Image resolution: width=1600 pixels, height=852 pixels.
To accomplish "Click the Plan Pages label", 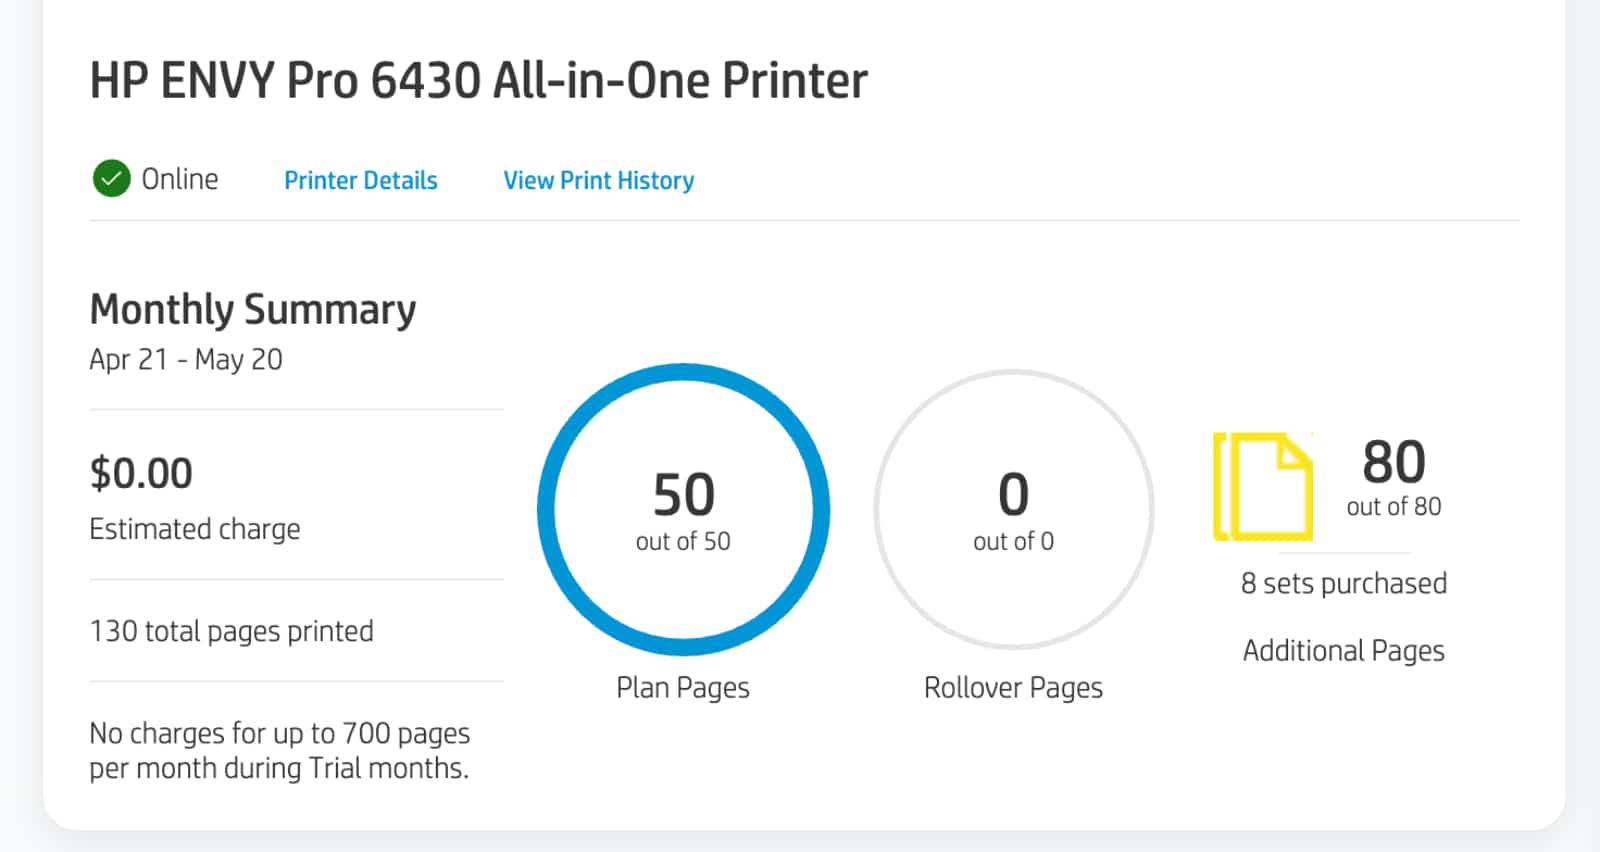I will [682, 687].
